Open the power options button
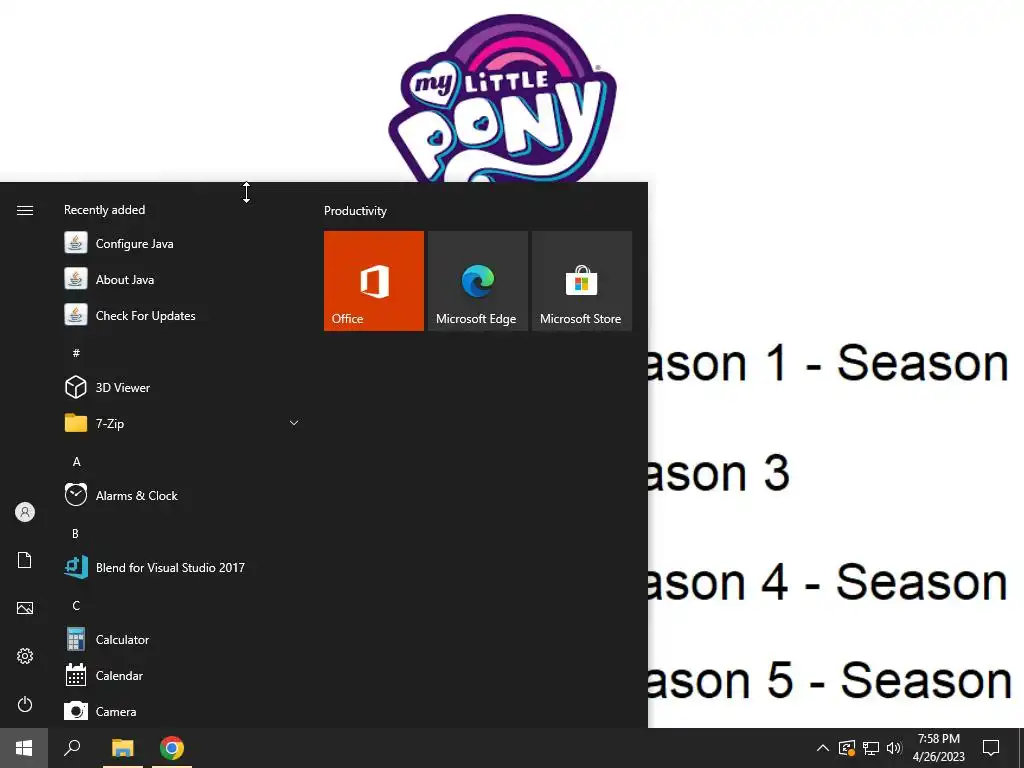 tap(25, 704)
